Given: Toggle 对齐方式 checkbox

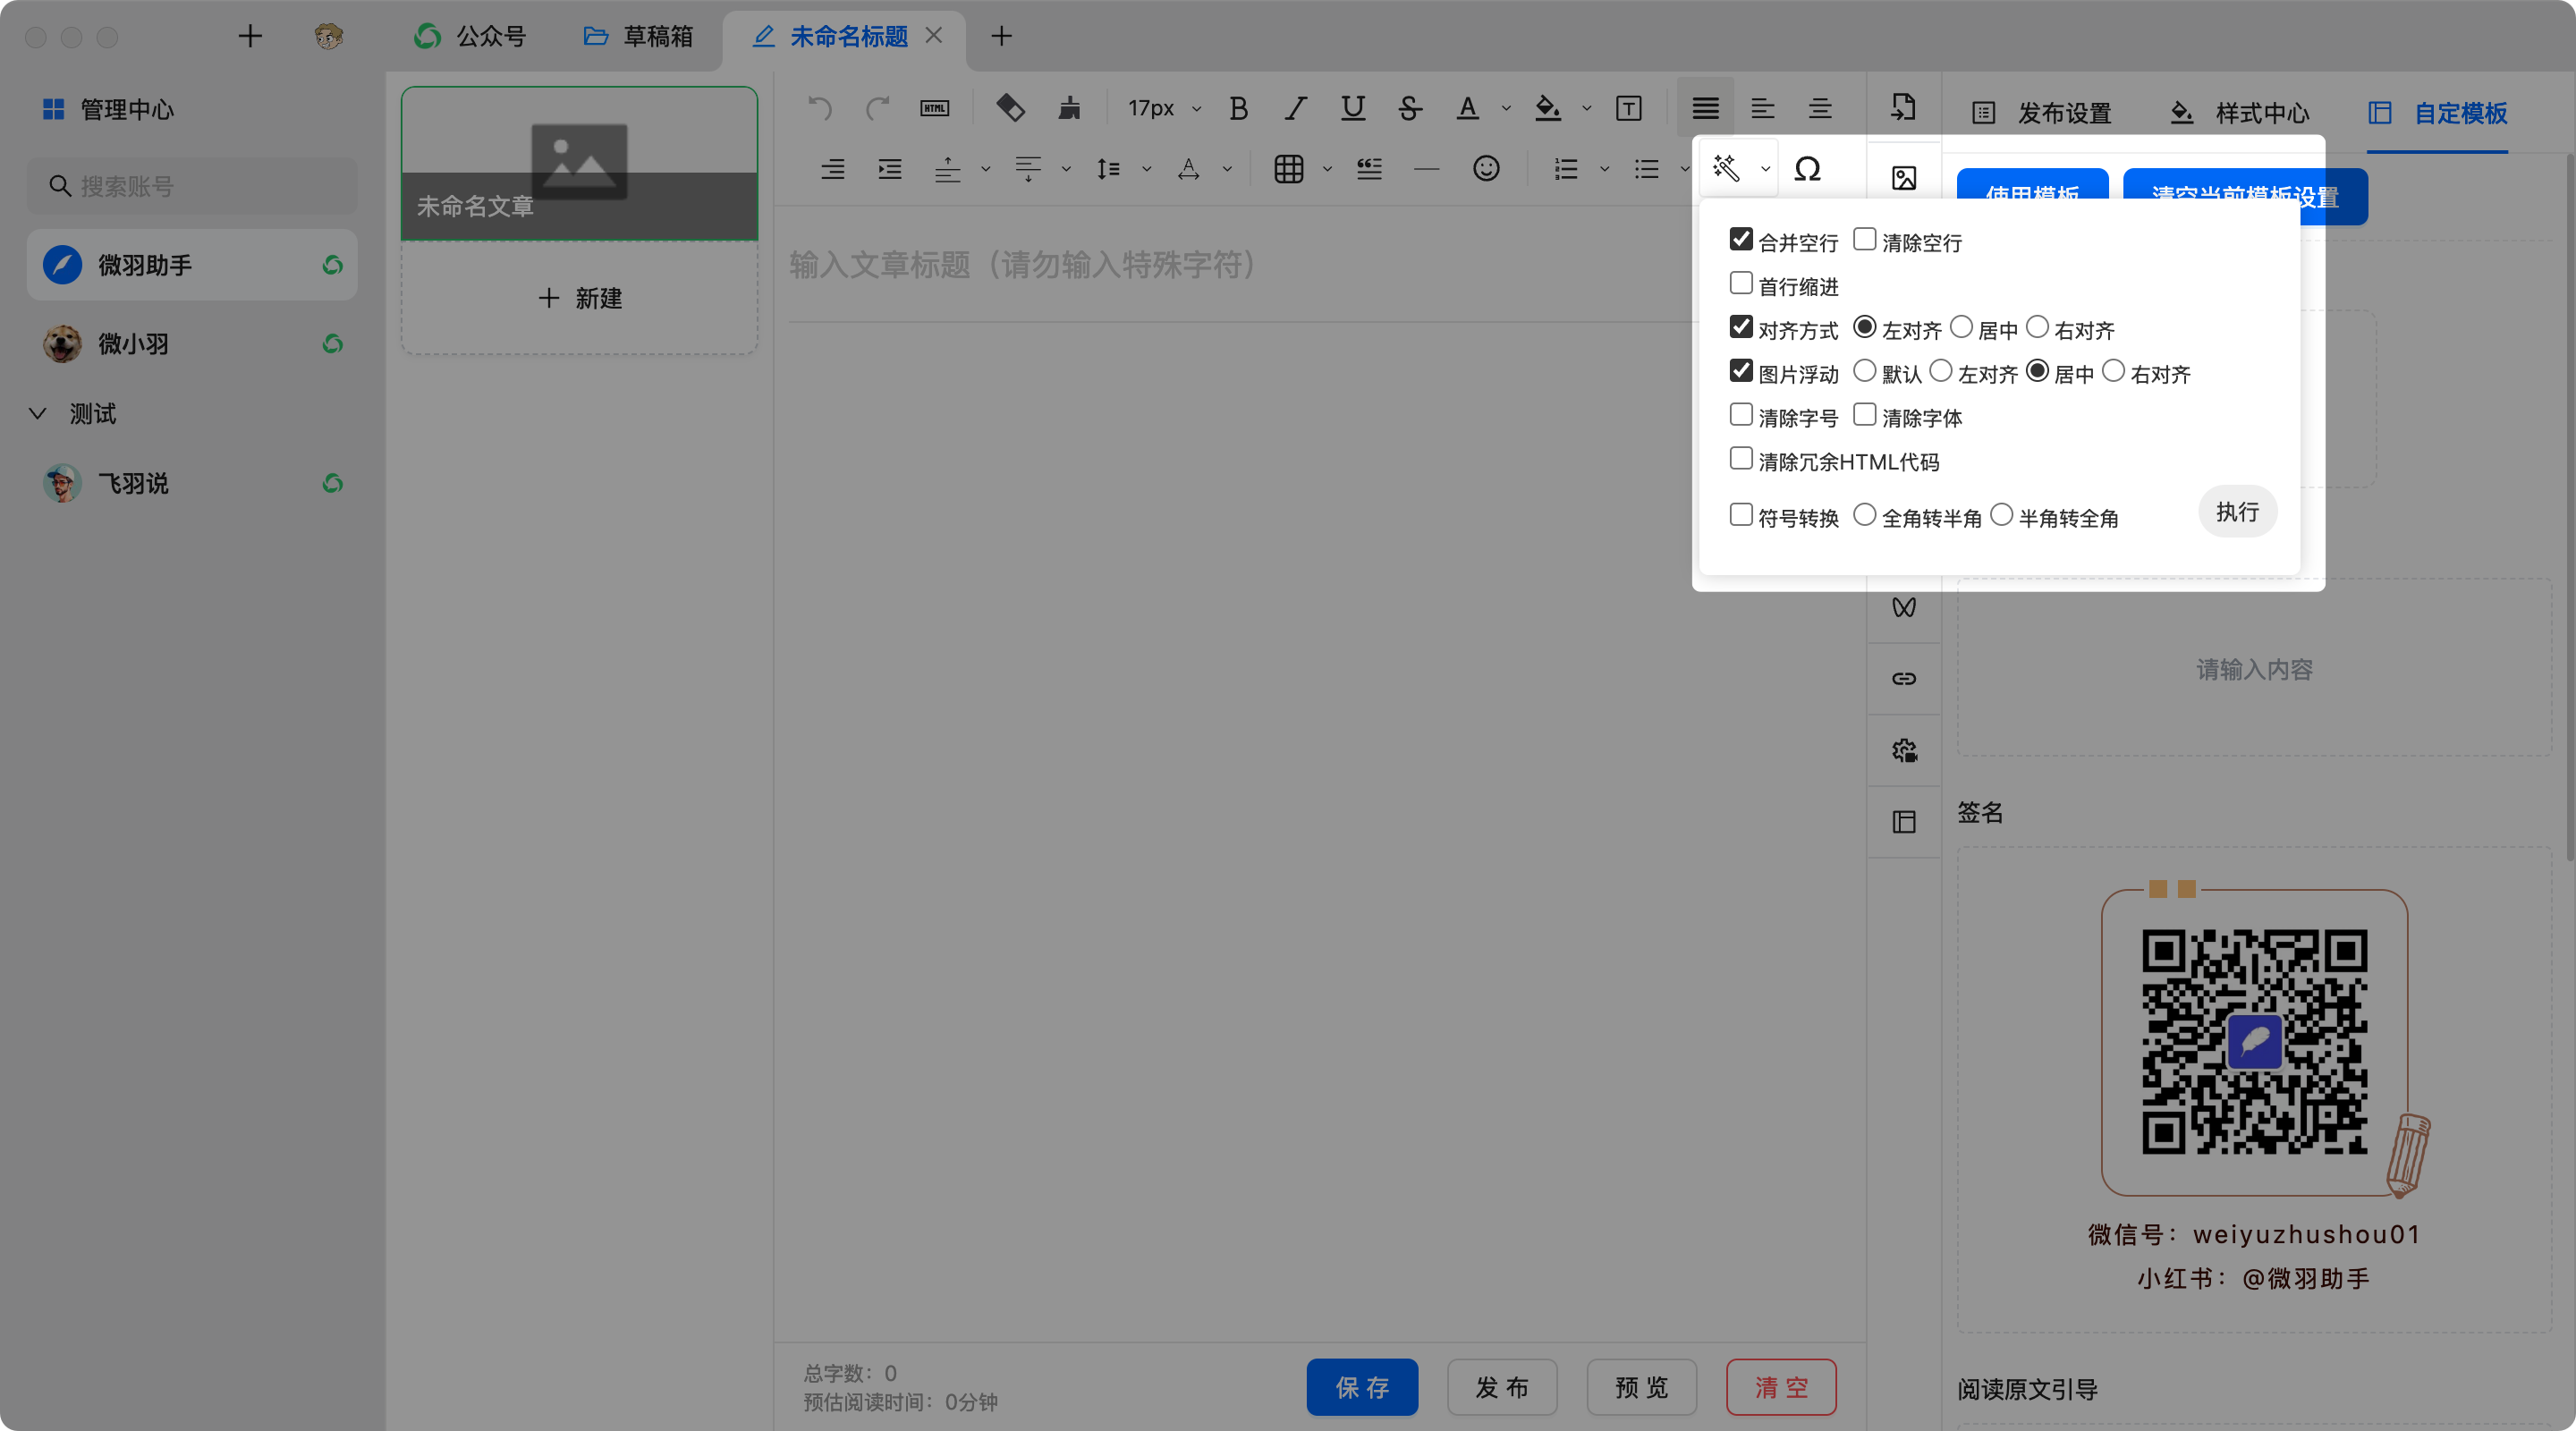Looking at the screenshot, I should click(1741, 327).
